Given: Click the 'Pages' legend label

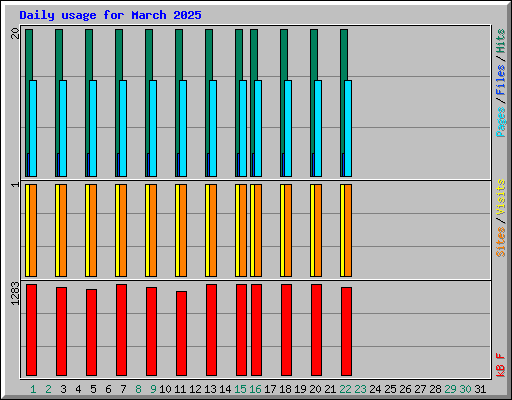Looking at the screenshot, I should (x=500, y=122).
